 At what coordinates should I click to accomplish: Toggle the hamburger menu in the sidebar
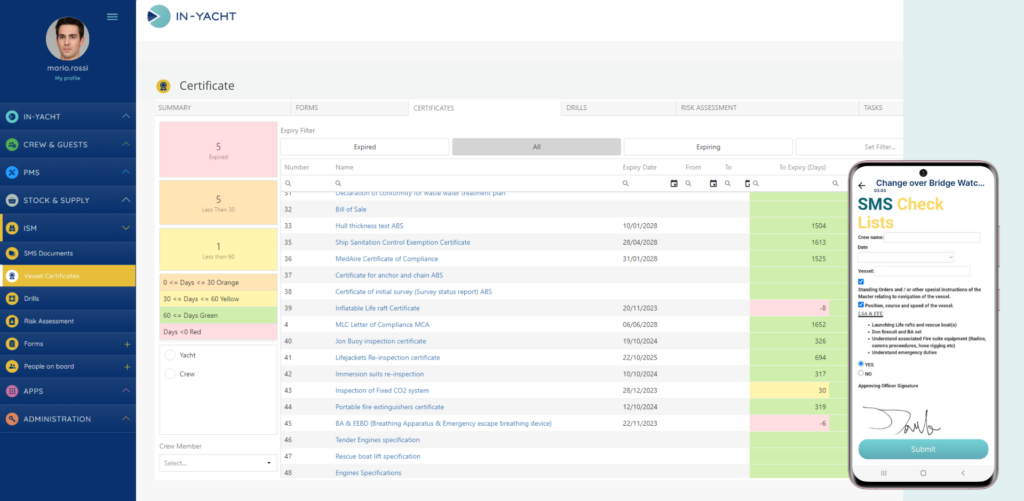pos(112,16)
